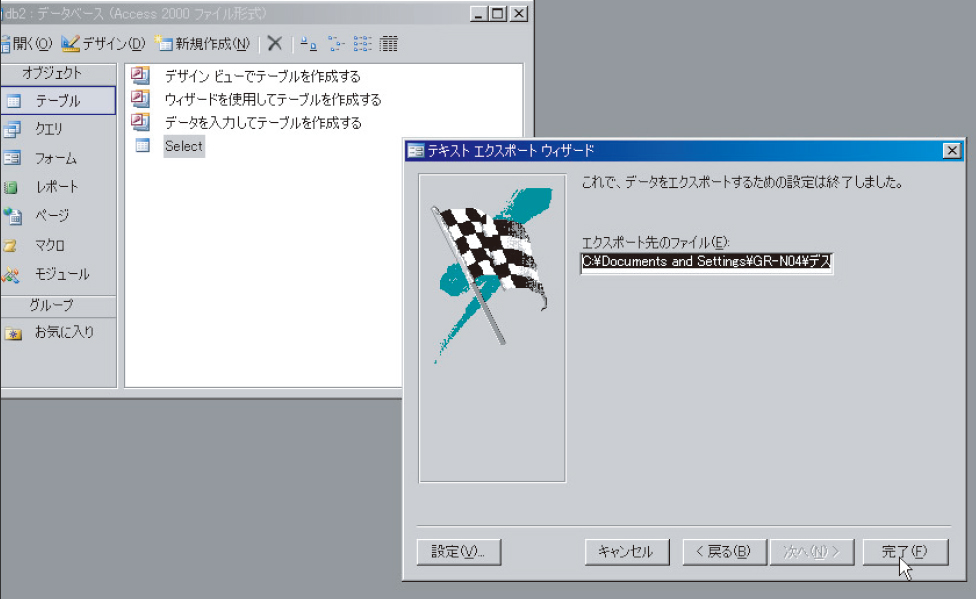The width and height of the screenshot is (976, 599).
Task: Click the export file path field
Action: [706, 262]
